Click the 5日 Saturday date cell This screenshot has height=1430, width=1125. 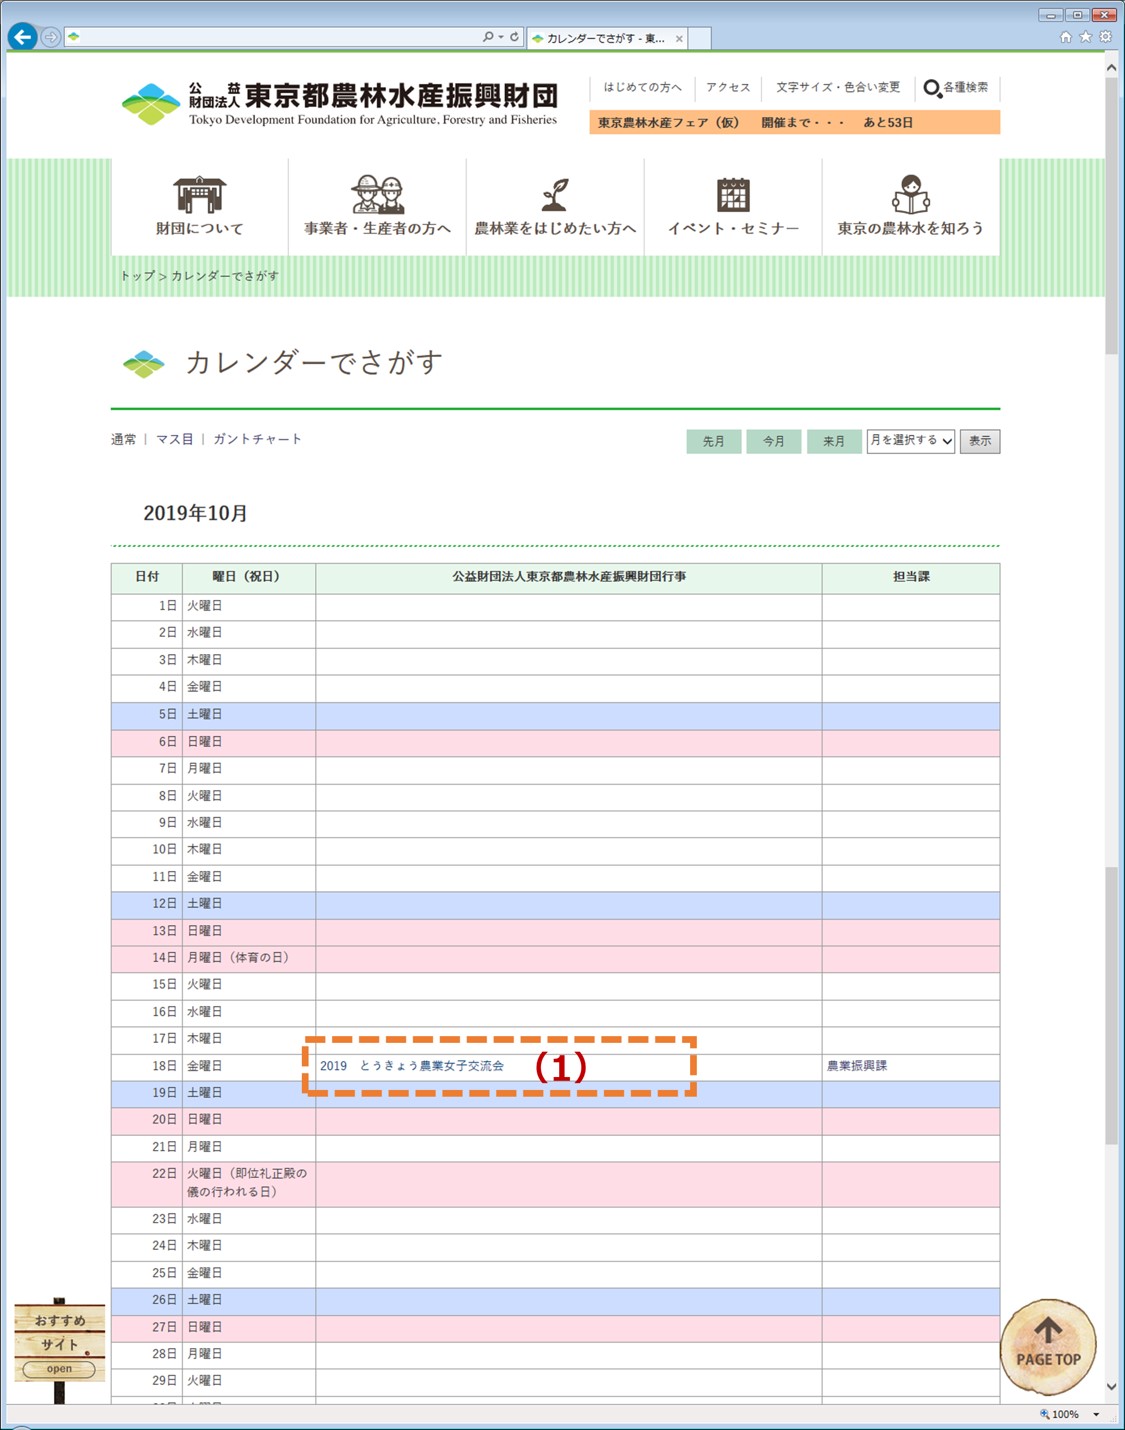[x=147, y=715]
